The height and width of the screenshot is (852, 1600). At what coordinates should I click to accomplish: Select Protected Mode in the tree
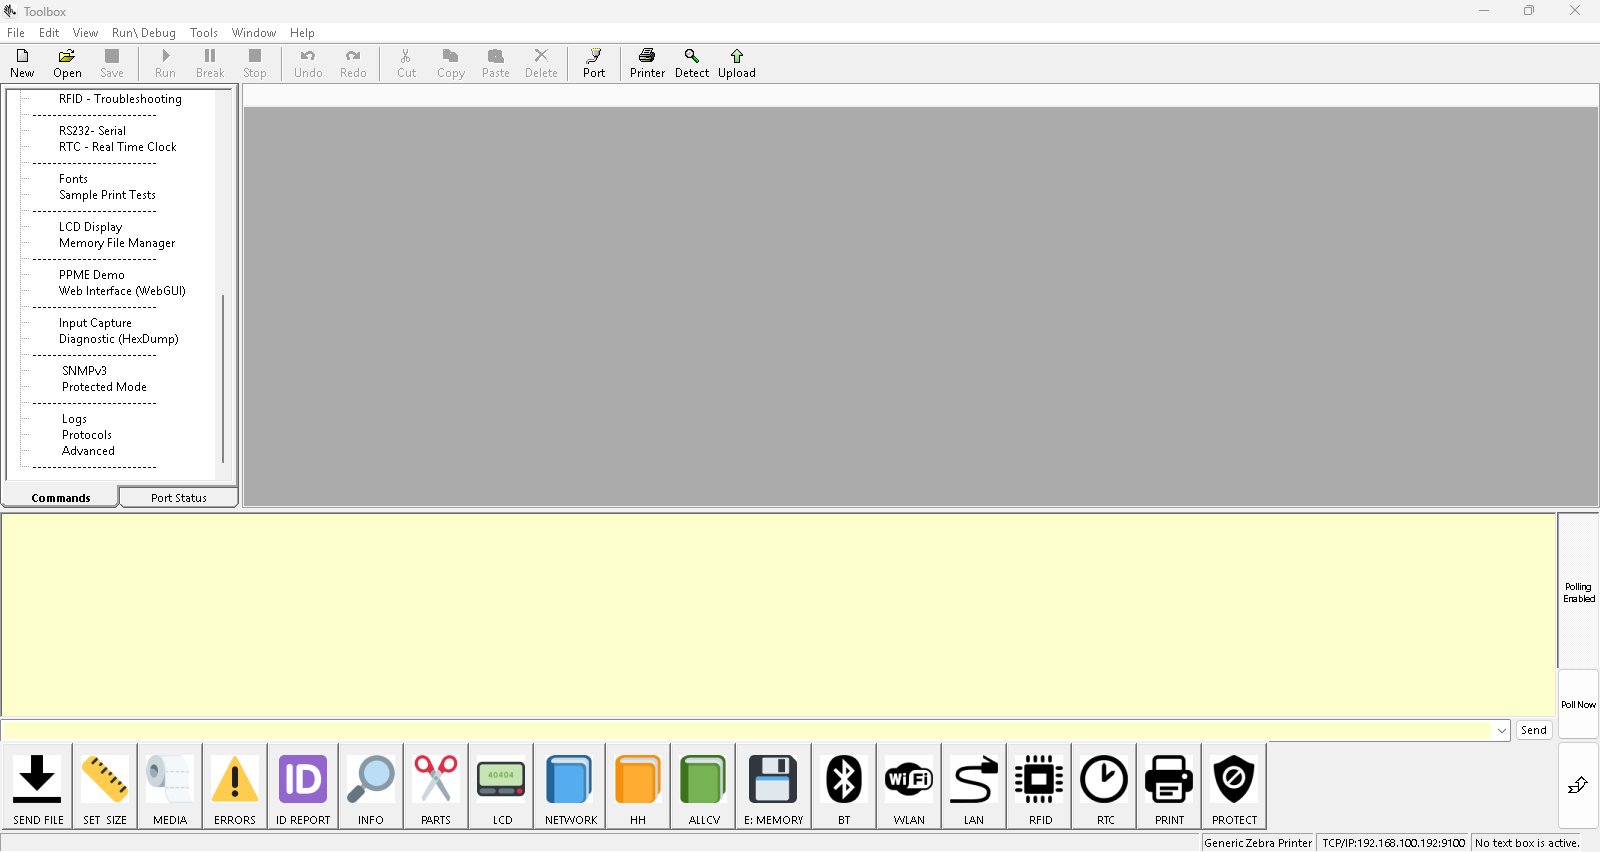tap(104, 387)
